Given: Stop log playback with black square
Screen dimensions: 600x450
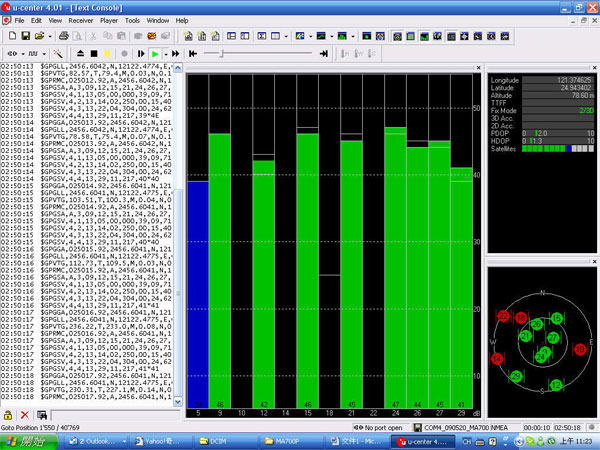Looking at the screenshot, I should click(94, 54).
